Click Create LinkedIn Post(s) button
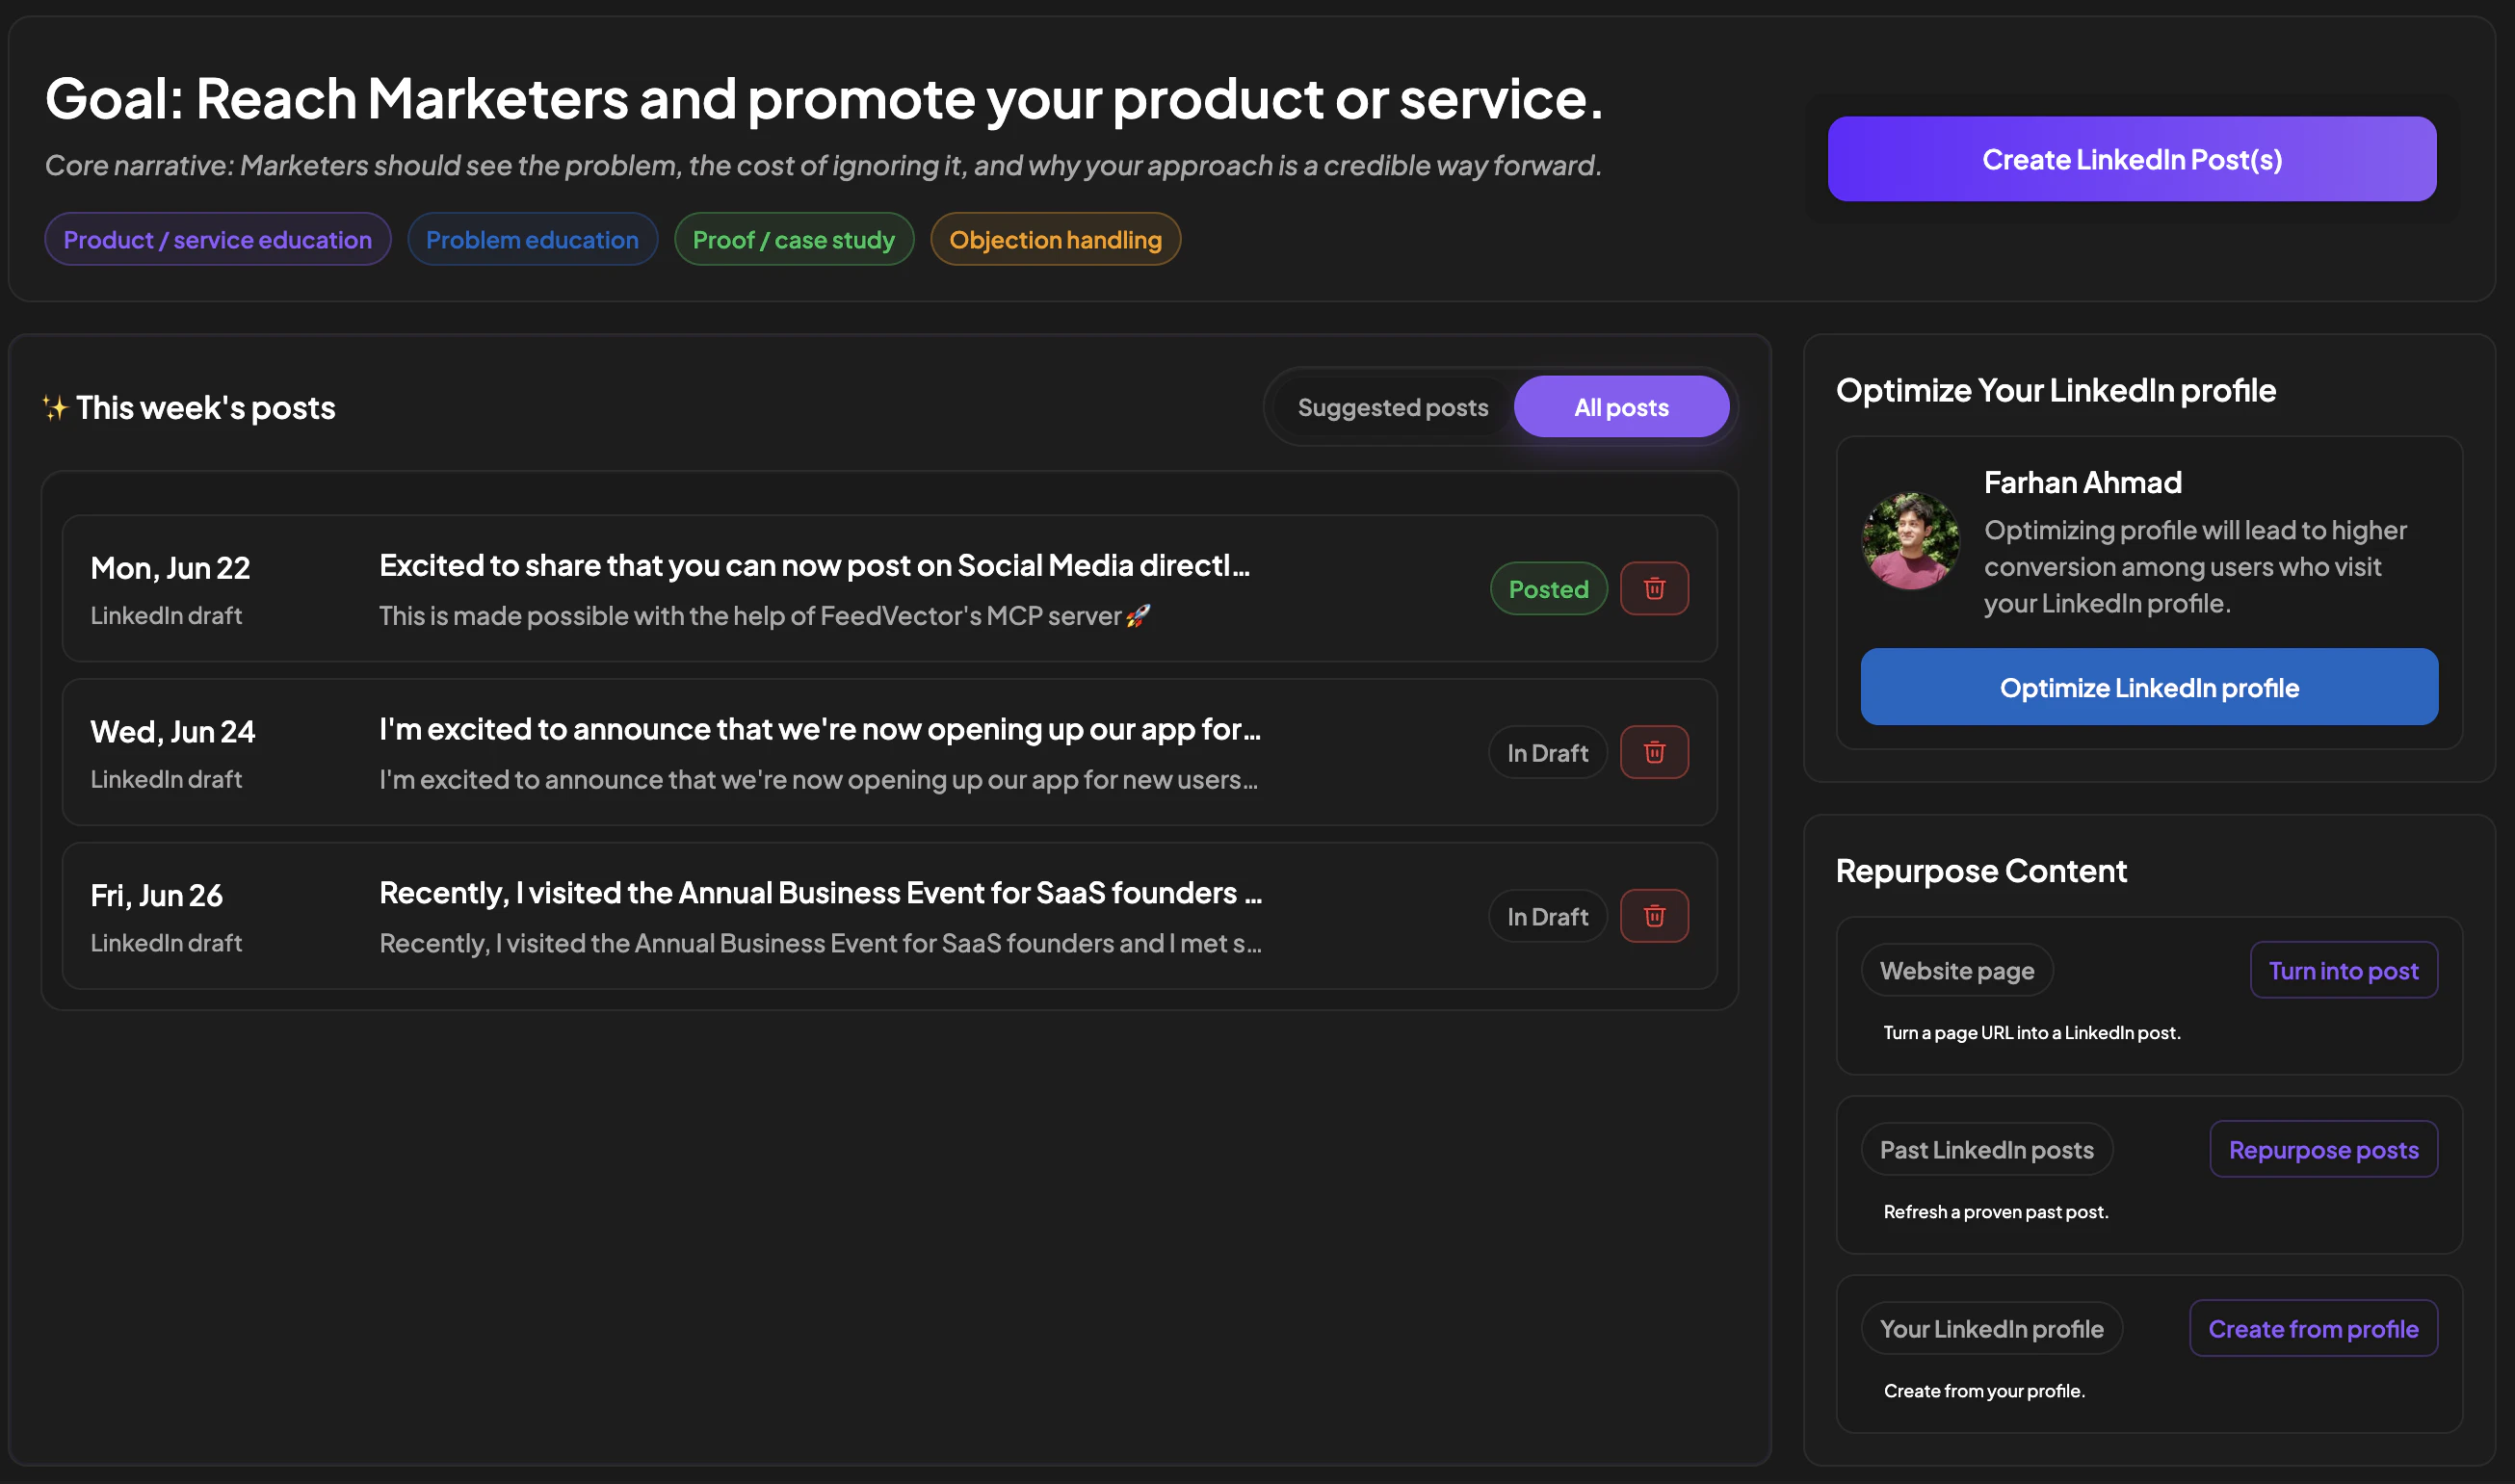Viewport: 2515px width, 1484px height. (2131, 159)
